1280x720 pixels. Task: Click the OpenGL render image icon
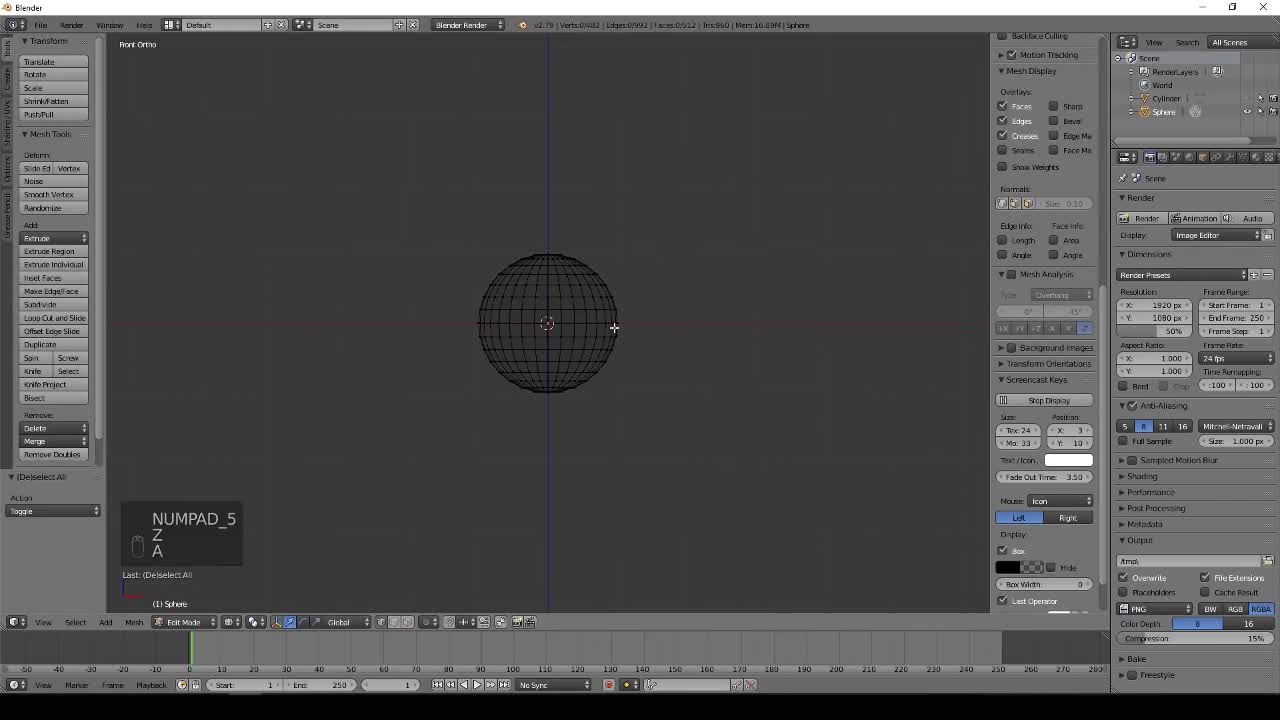coord(517,622)
